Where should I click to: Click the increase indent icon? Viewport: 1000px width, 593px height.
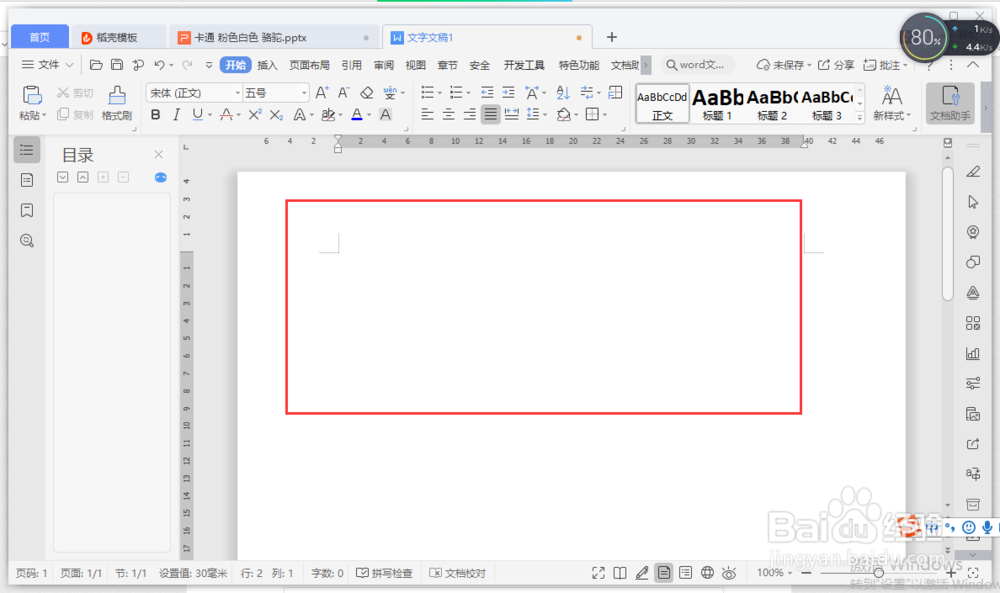click(x=508, y=93)
